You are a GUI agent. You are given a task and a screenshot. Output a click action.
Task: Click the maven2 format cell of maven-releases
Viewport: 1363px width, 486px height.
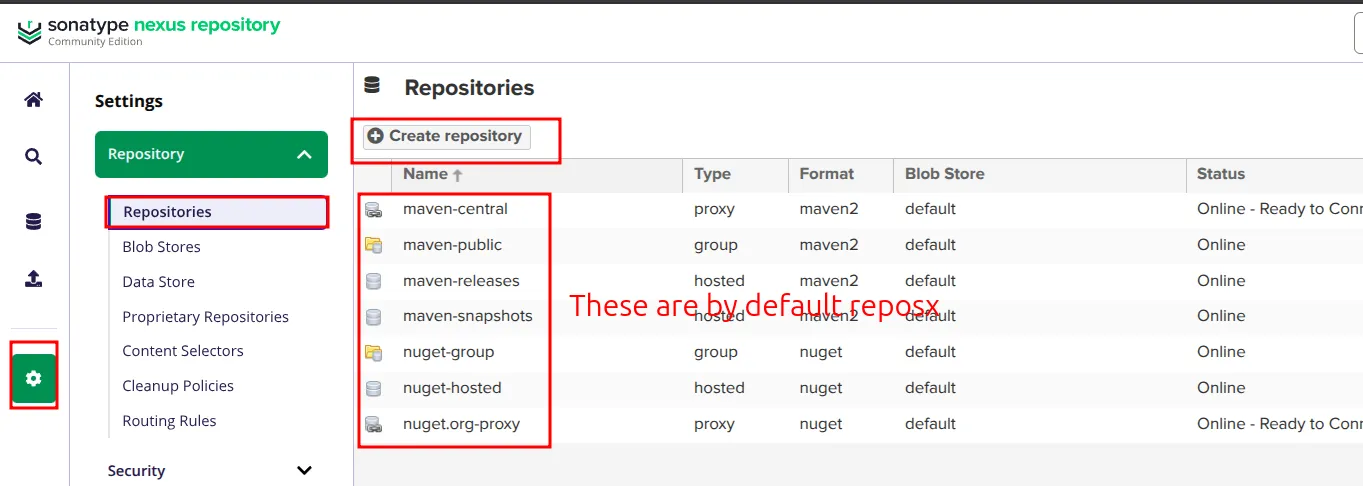(x=829, y=281)
